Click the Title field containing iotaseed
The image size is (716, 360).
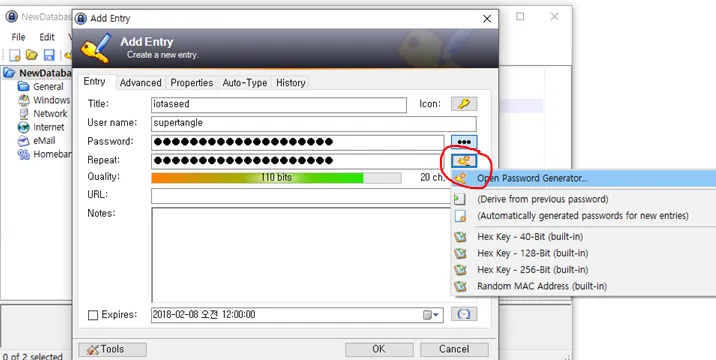(279, 105)
